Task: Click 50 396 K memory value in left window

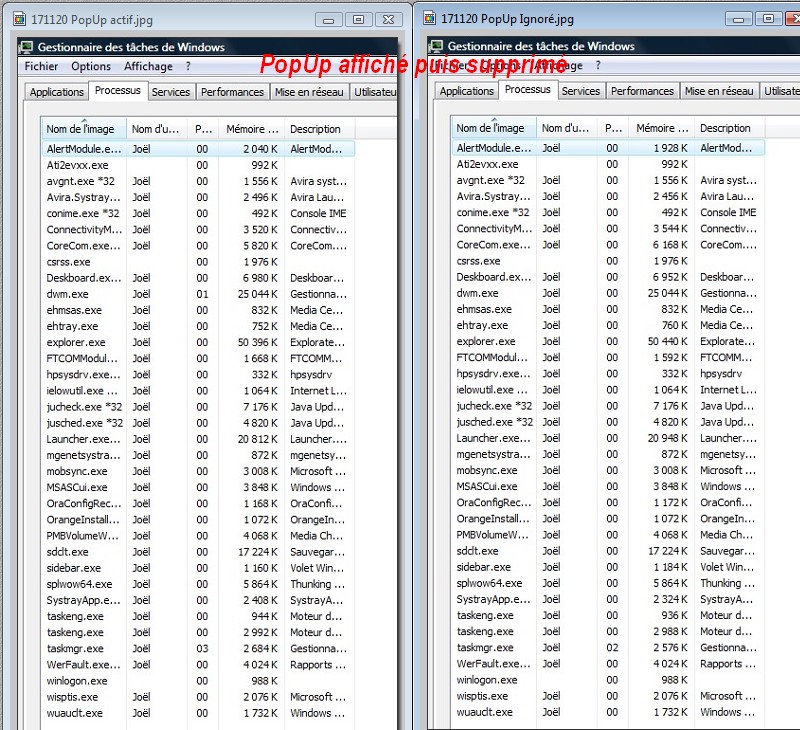Action: [x=258, y=342]
